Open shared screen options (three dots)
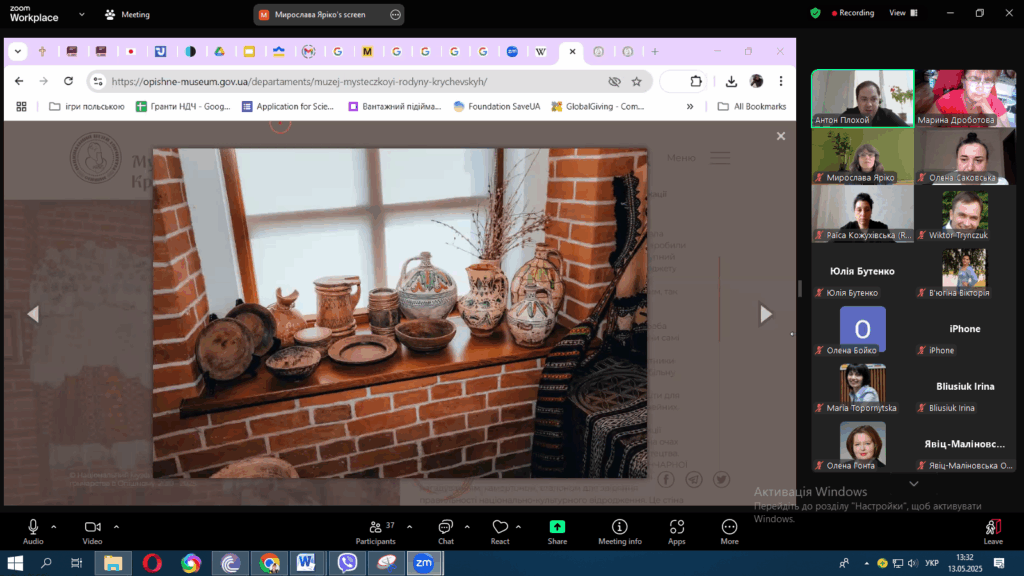The width and height of the screenshot is (1024, 576). pyautogui.click(x=396, y=15)
